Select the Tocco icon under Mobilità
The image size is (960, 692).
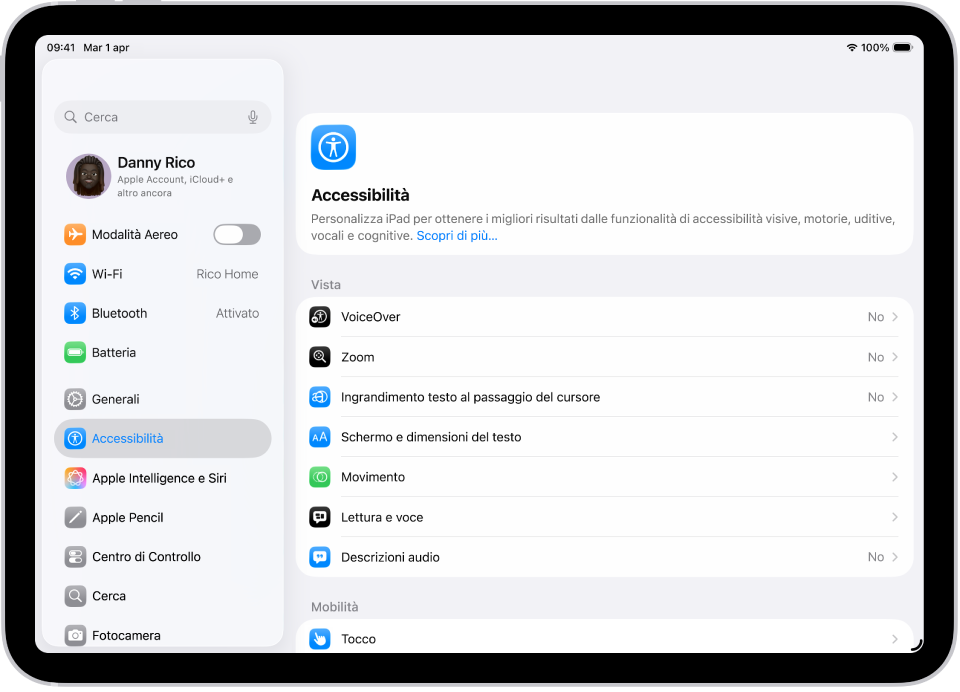tap(320, 638)
